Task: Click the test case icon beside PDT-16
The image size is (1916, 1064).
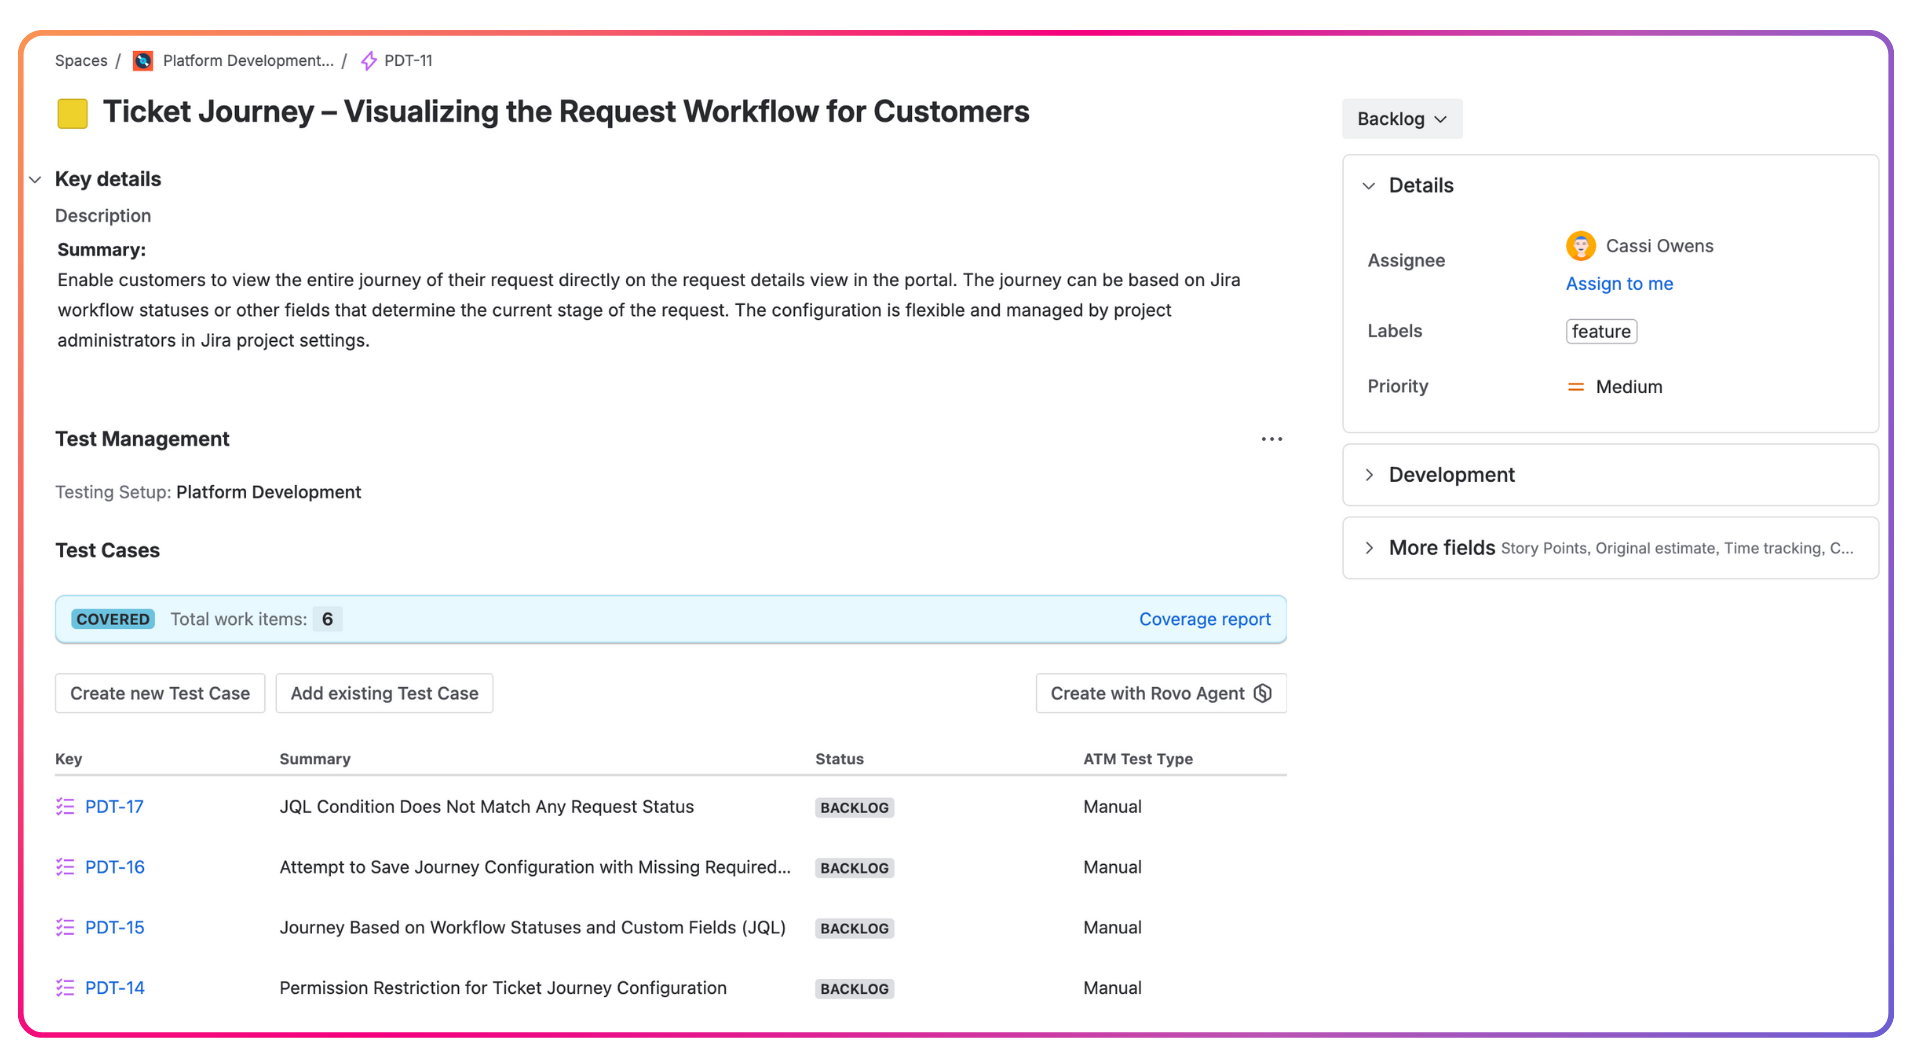Action: [65, 867]
